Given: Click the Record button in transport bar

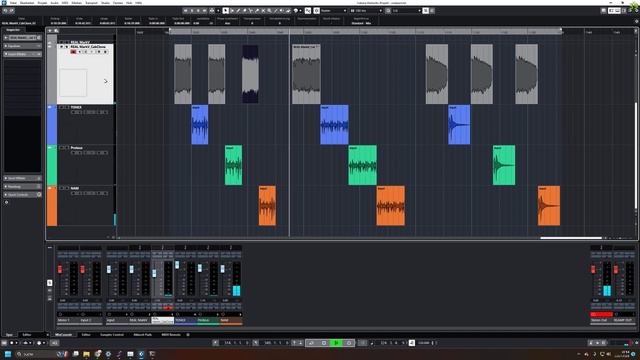Looking at the screenshot, I should click(x=349, y=343).
